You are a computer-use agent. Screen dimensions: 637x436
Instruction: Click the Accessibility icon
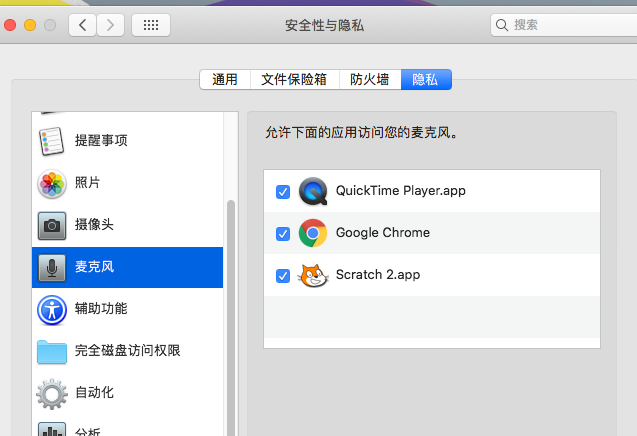52,310
